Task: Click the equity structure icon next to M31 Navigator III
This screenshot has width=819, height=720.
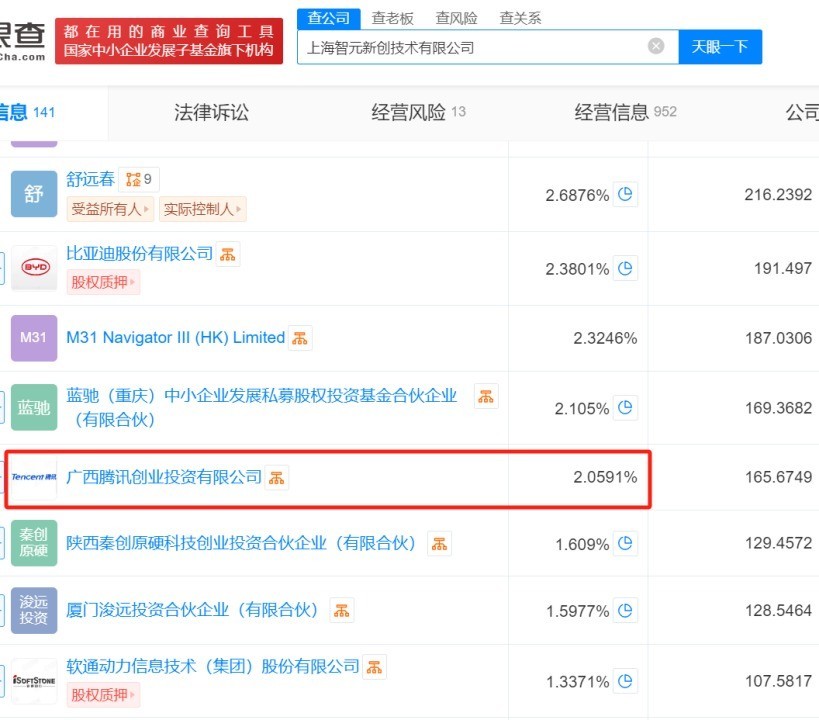Action: click(300, 338)
